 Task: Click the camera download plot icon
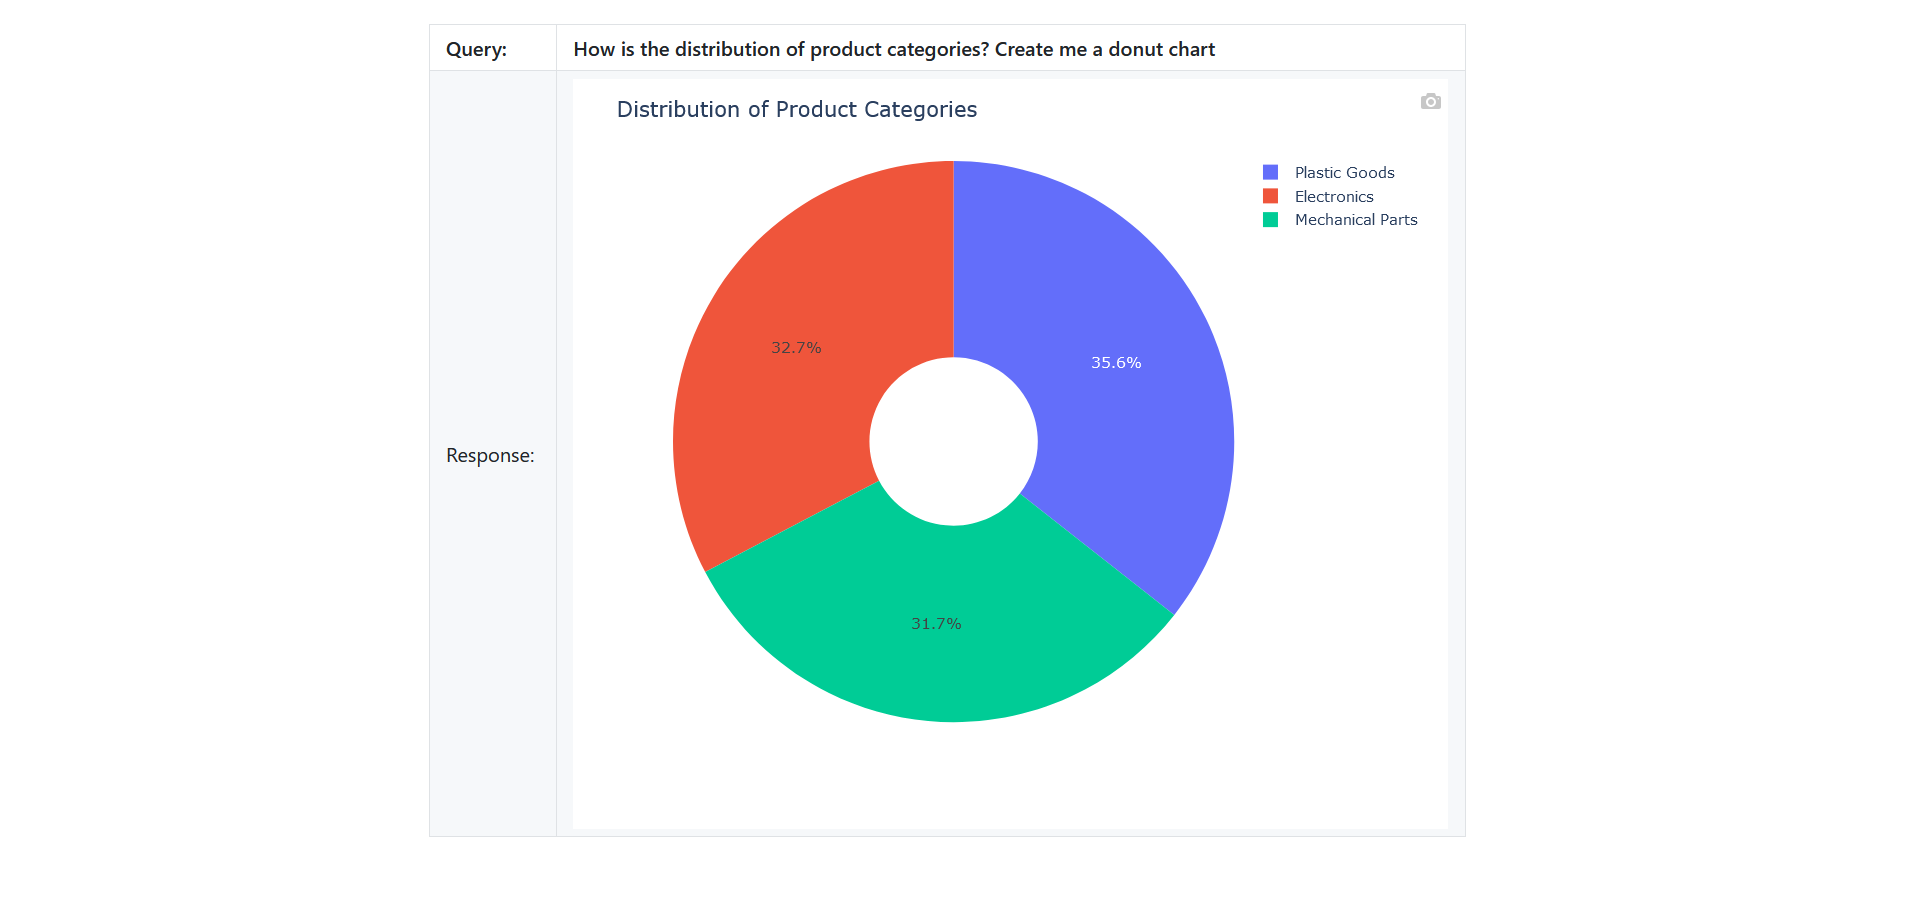pyautogui.click(x=1430, y=101)
